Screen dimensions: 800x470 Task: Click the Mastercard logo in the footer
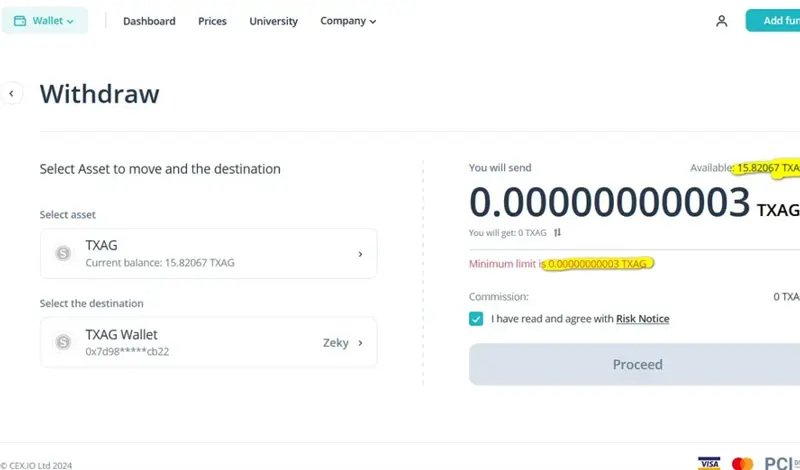click(742, 463)
